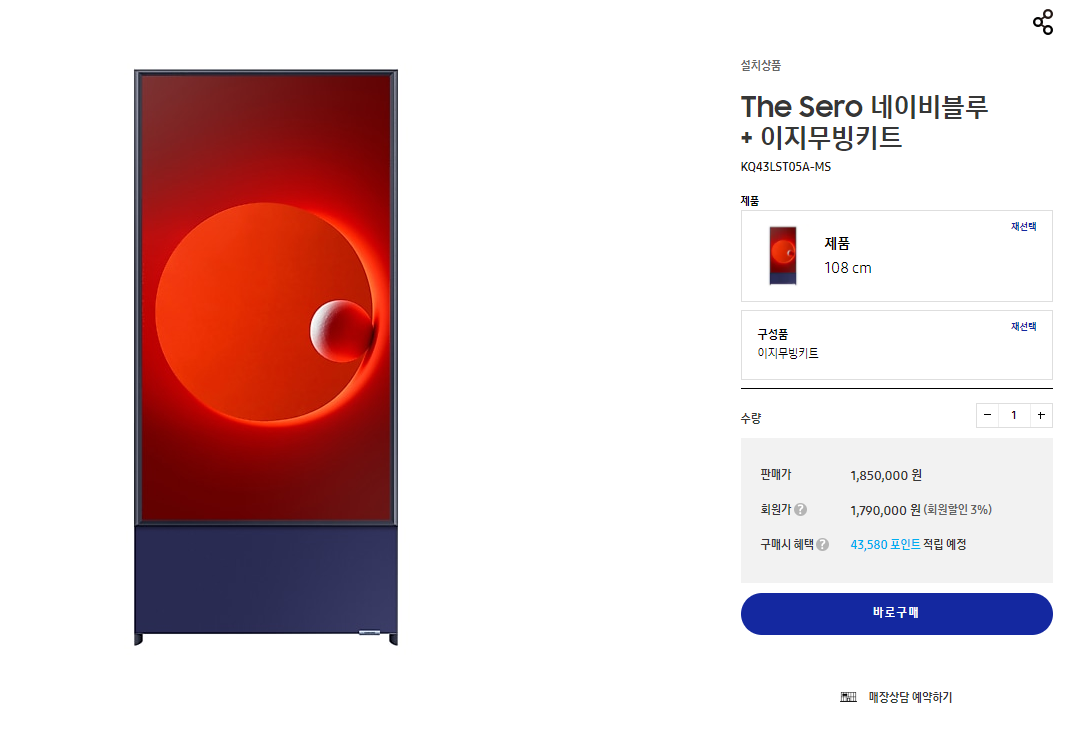Increase quantity with the plus button
The width and height of the screenshot is (1082, 731).
point(1041,415)
